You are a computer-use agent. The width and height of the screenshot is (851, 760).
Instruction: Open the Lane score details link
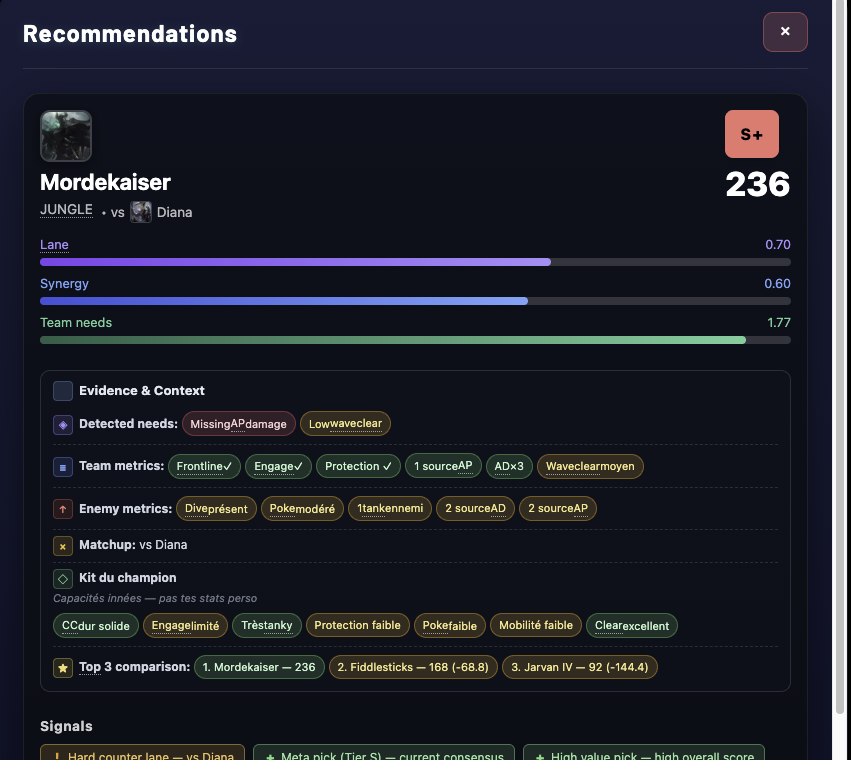(54, 245)
